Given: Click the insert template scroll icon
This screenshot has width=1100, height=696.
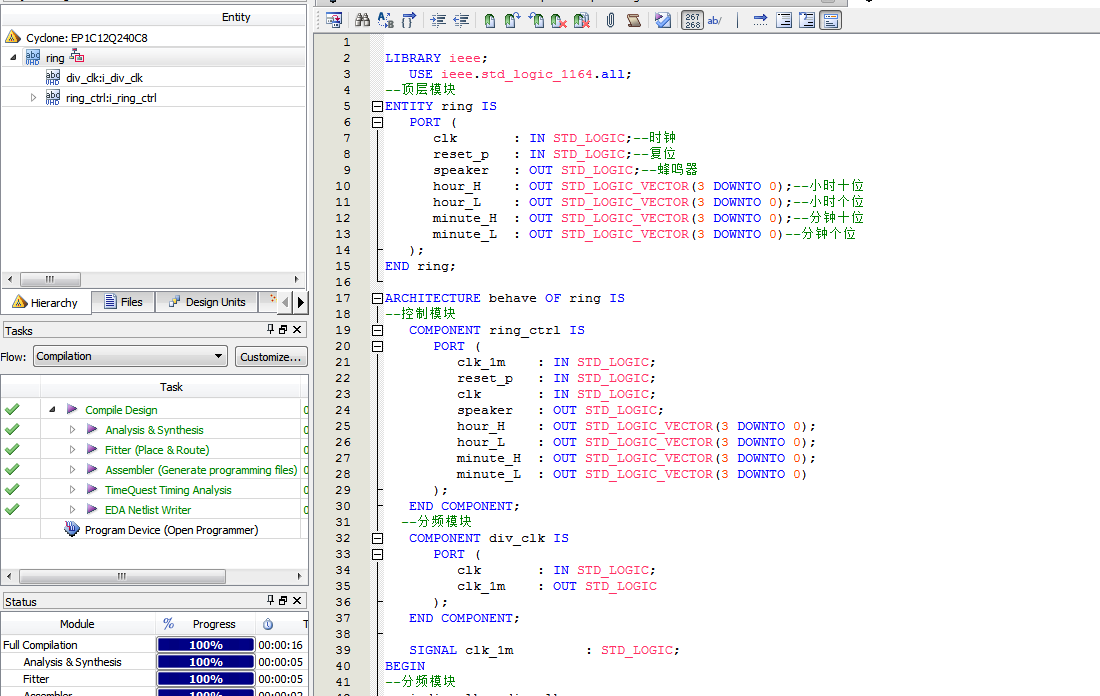Looking at the screenshot, I should [633, 20].
